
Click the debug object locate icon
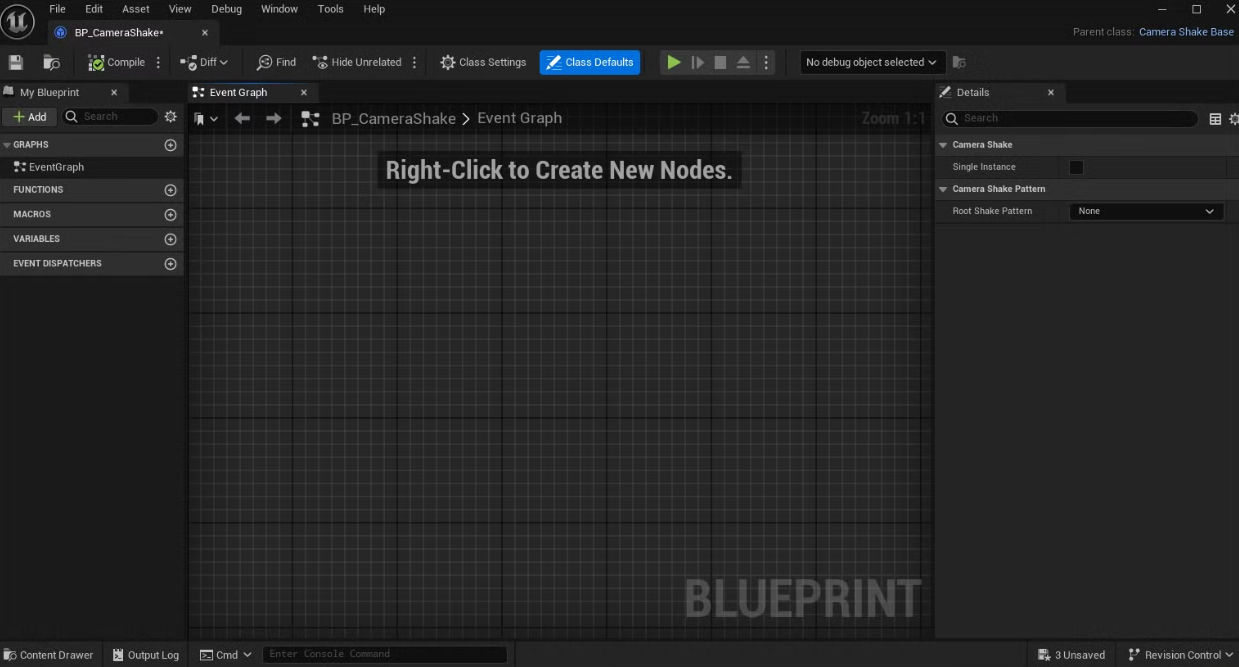click(959, 62)
